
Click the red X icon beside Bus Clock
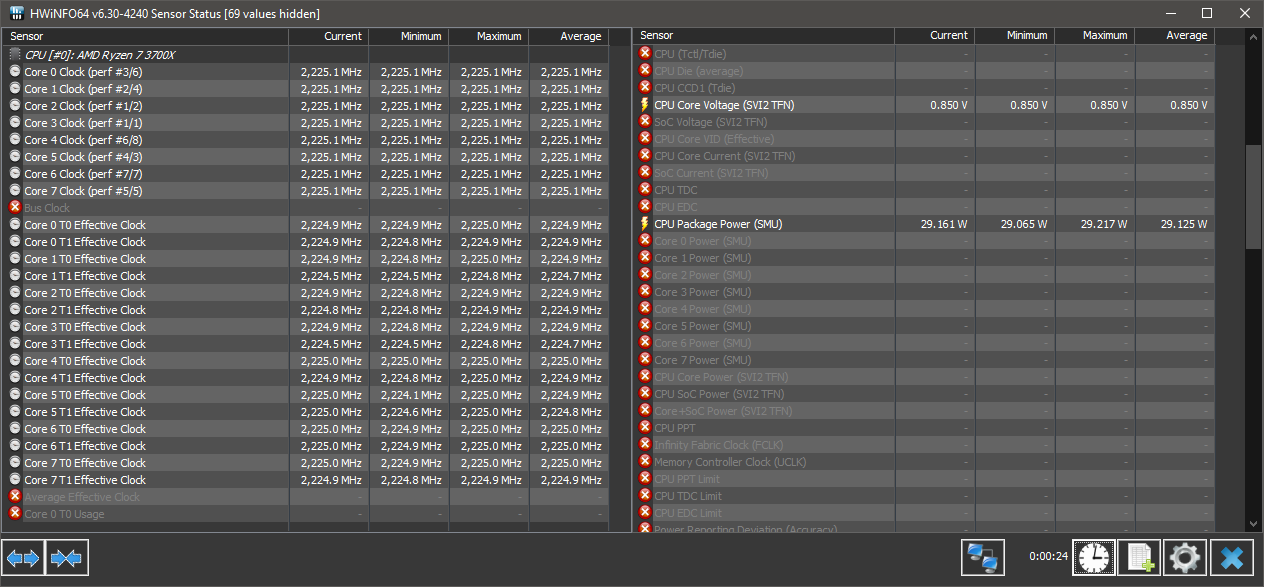15,207
